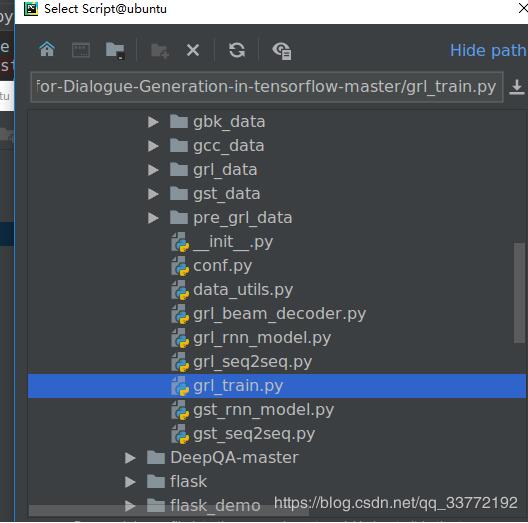Select DeepQA-master folder name
This screenshot has width=528, height=523.
234,458
